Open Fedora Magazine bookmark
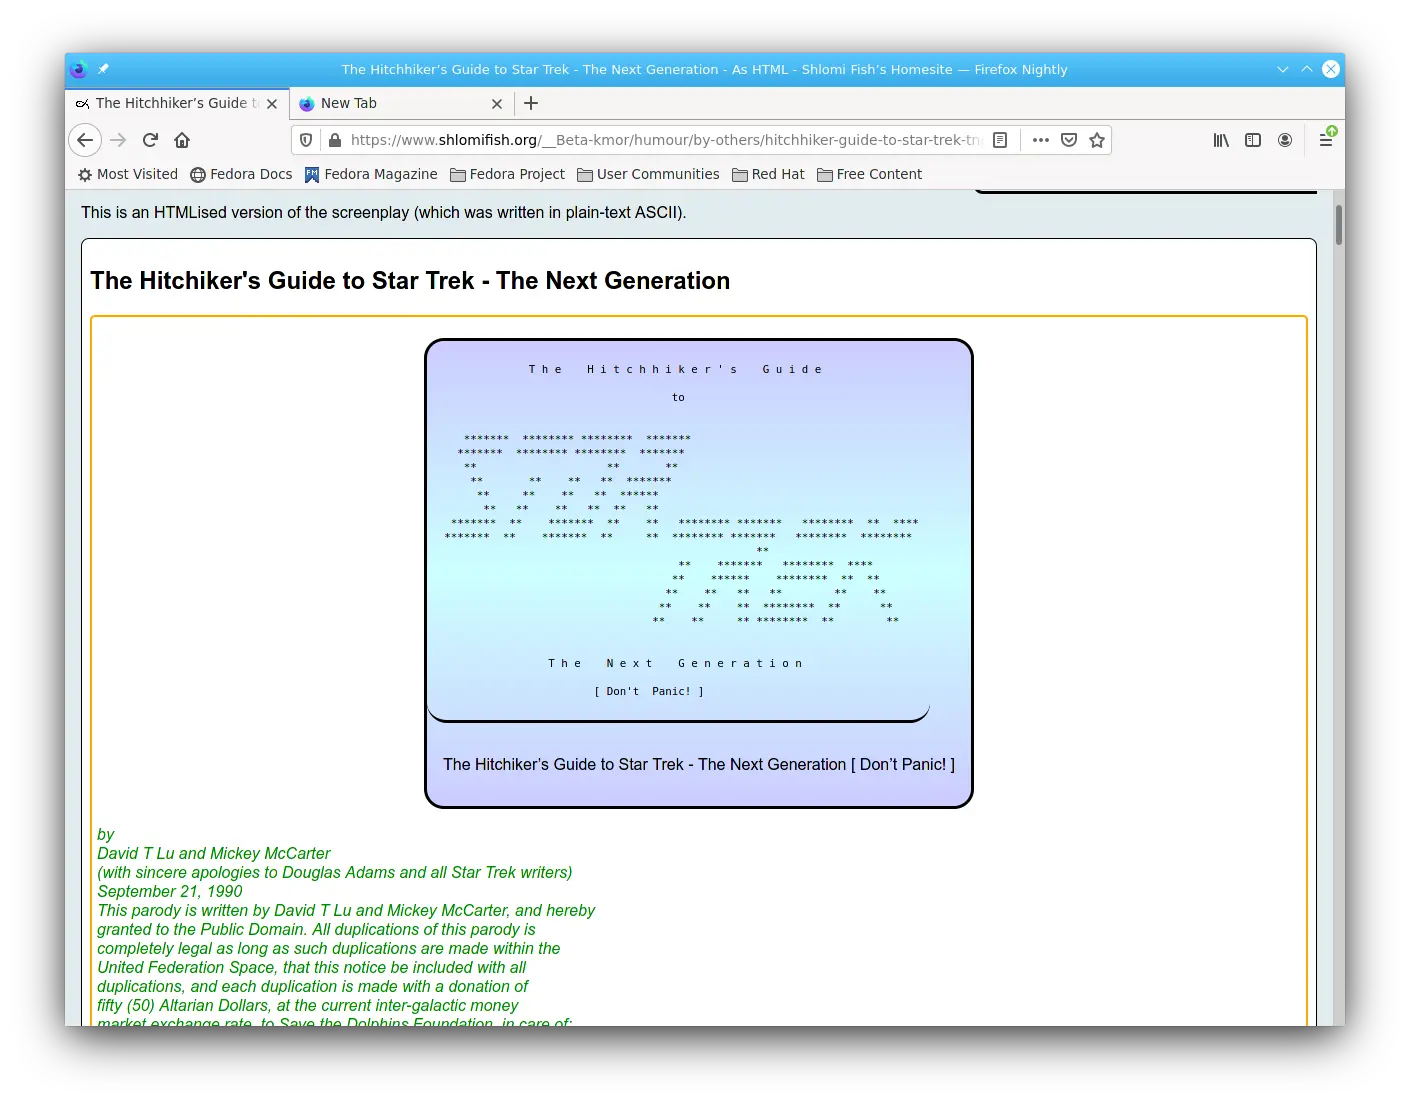 tap(371, 174)
